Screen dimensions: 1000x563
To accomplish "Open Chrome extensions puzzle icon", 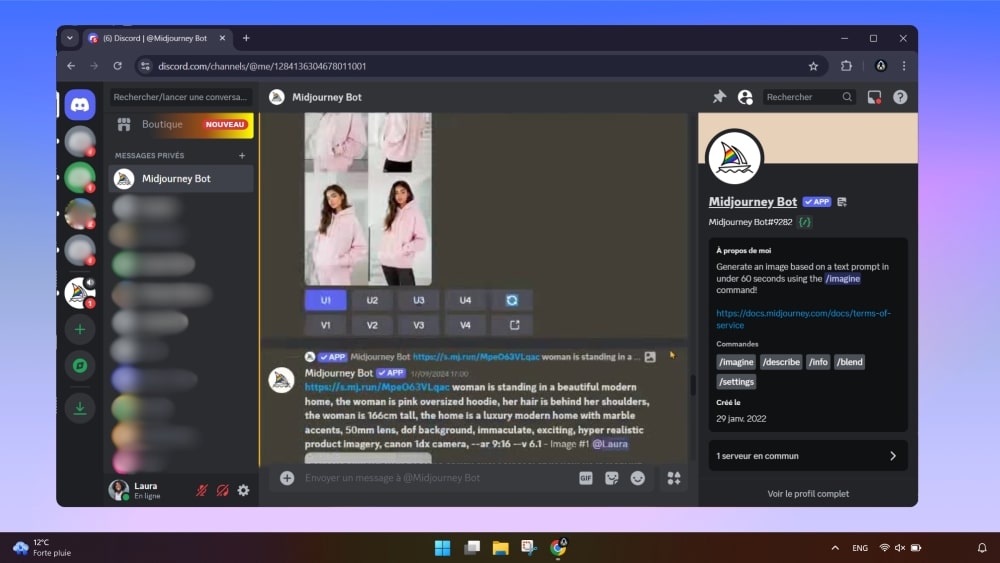I will [846, 66].
